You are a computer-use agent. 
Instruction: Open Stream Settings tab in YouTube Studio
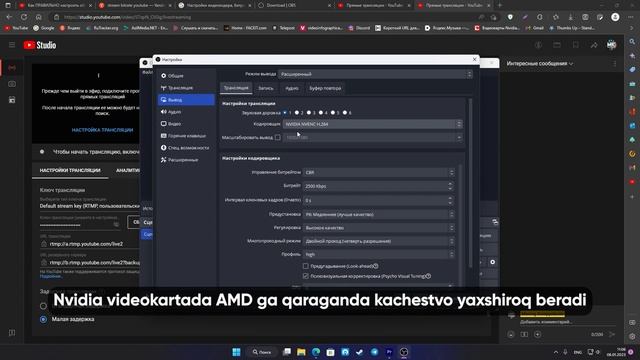[x=70, y=171]
